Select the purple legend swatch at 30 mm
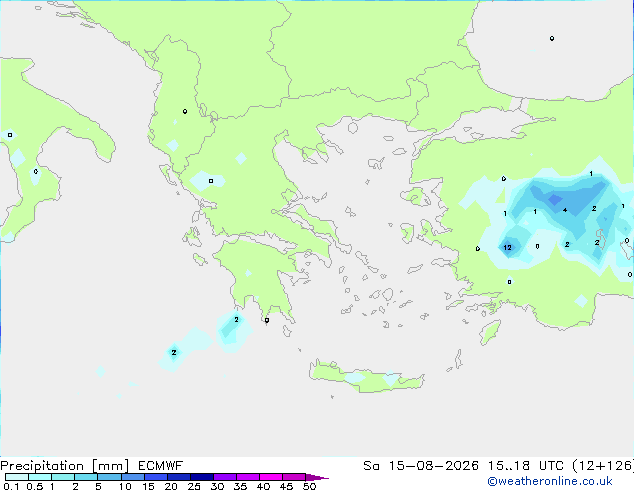This screenshot has height=490, width=634. click(225, 477)
